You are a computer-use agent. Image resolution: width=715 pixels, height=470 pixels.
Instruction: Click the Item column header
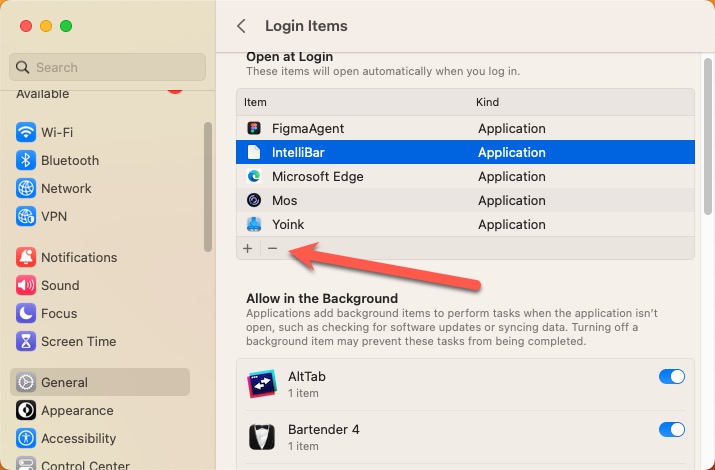coord(255,102)
